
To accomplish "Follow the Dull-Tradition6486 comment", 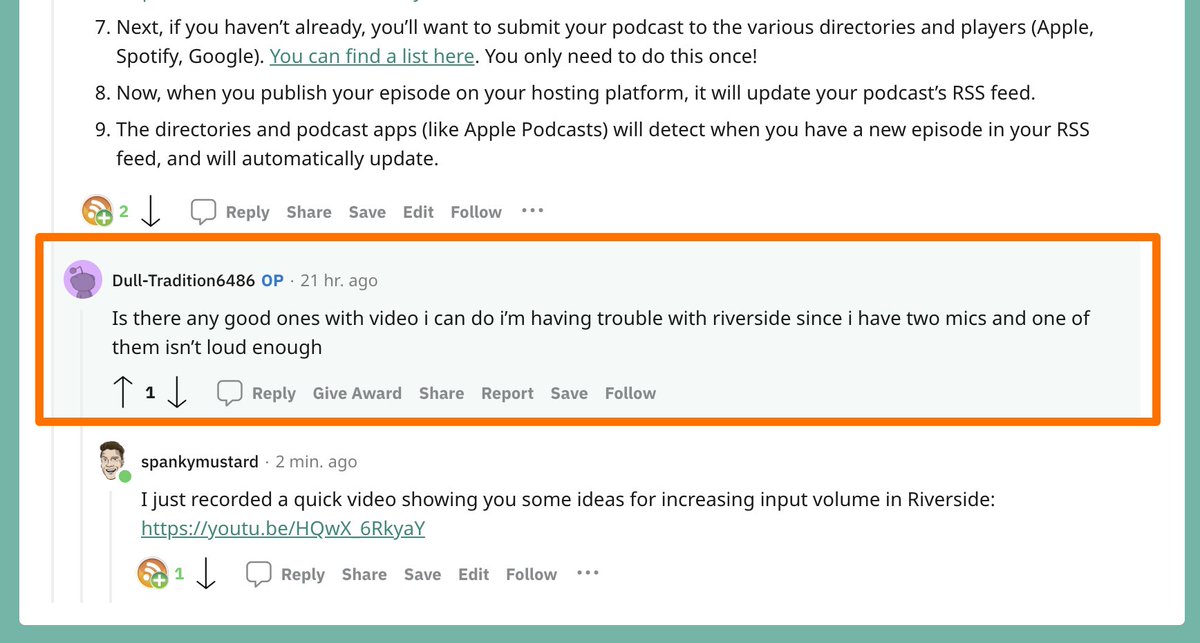I will [630, 393].
